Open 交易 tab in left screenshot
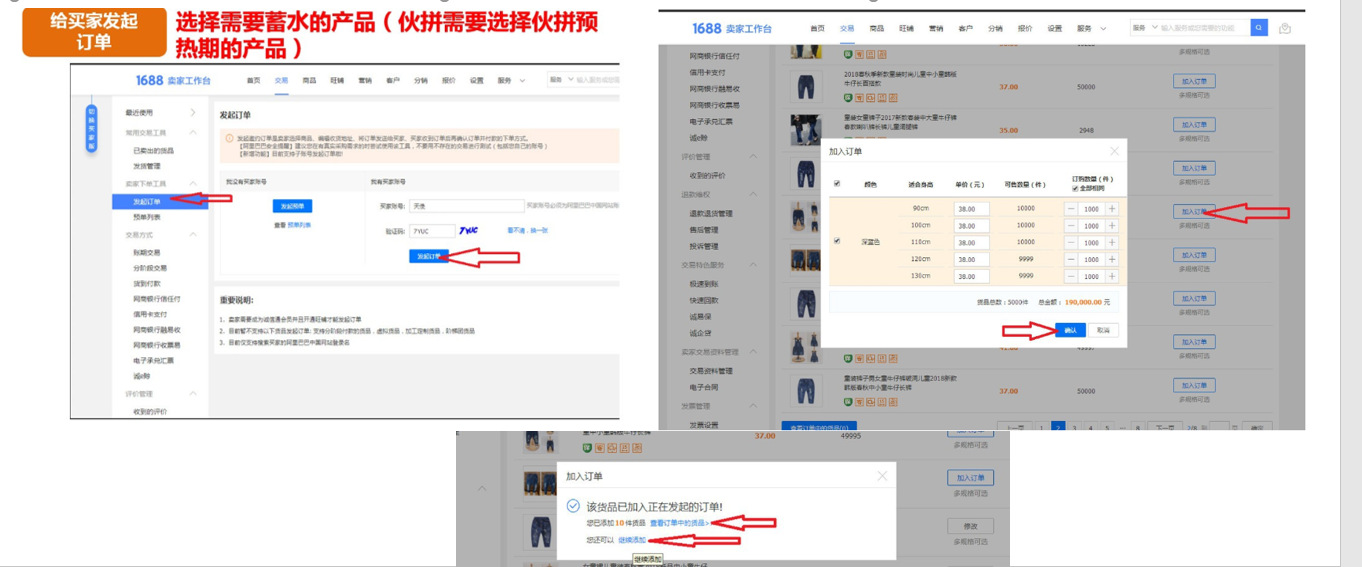This screenshot has width=1362, height=567. point(281,80)
